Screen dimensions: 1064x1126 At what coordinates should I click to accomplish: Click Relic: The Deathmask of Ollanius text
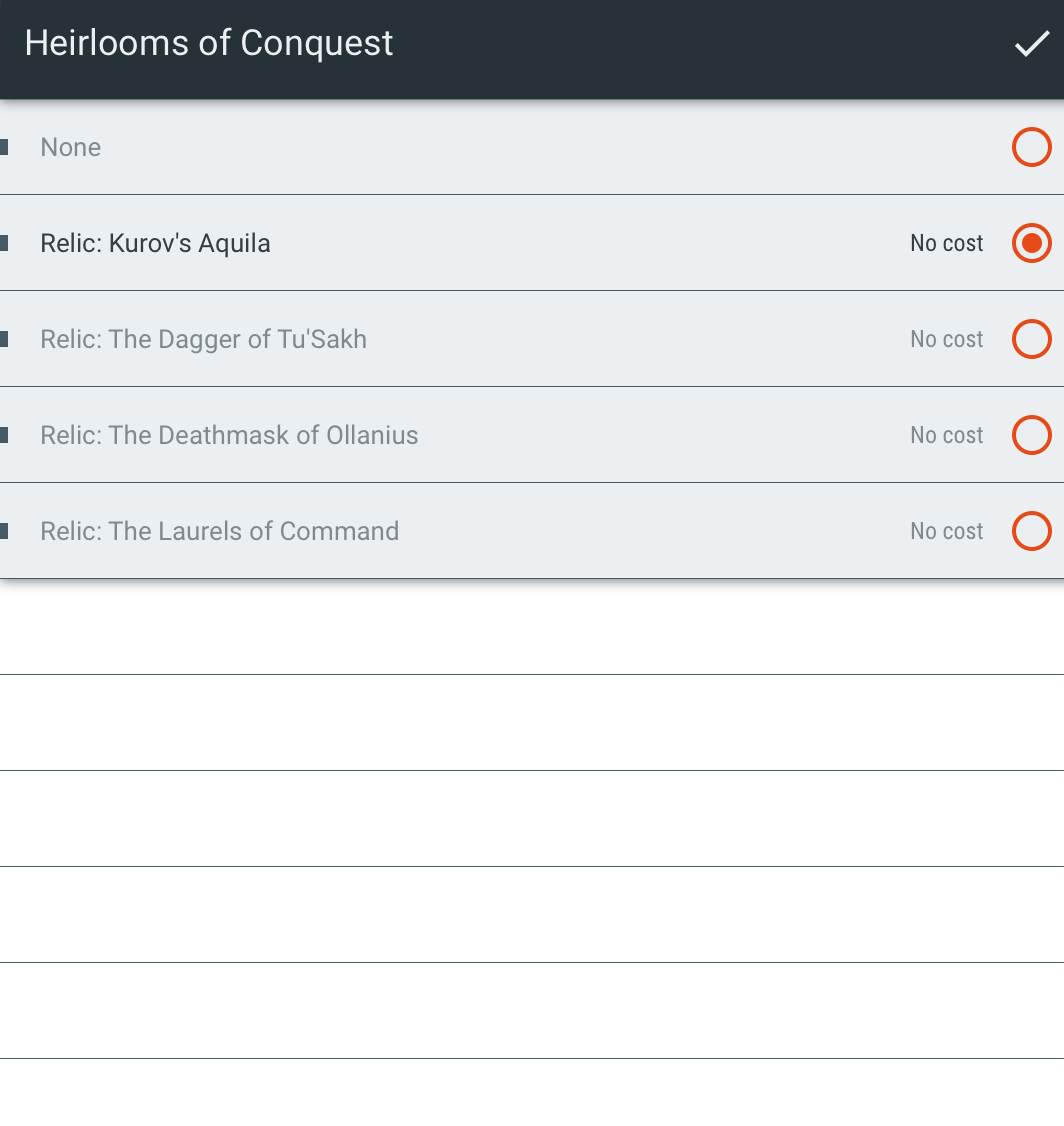[x=229, y=435]
